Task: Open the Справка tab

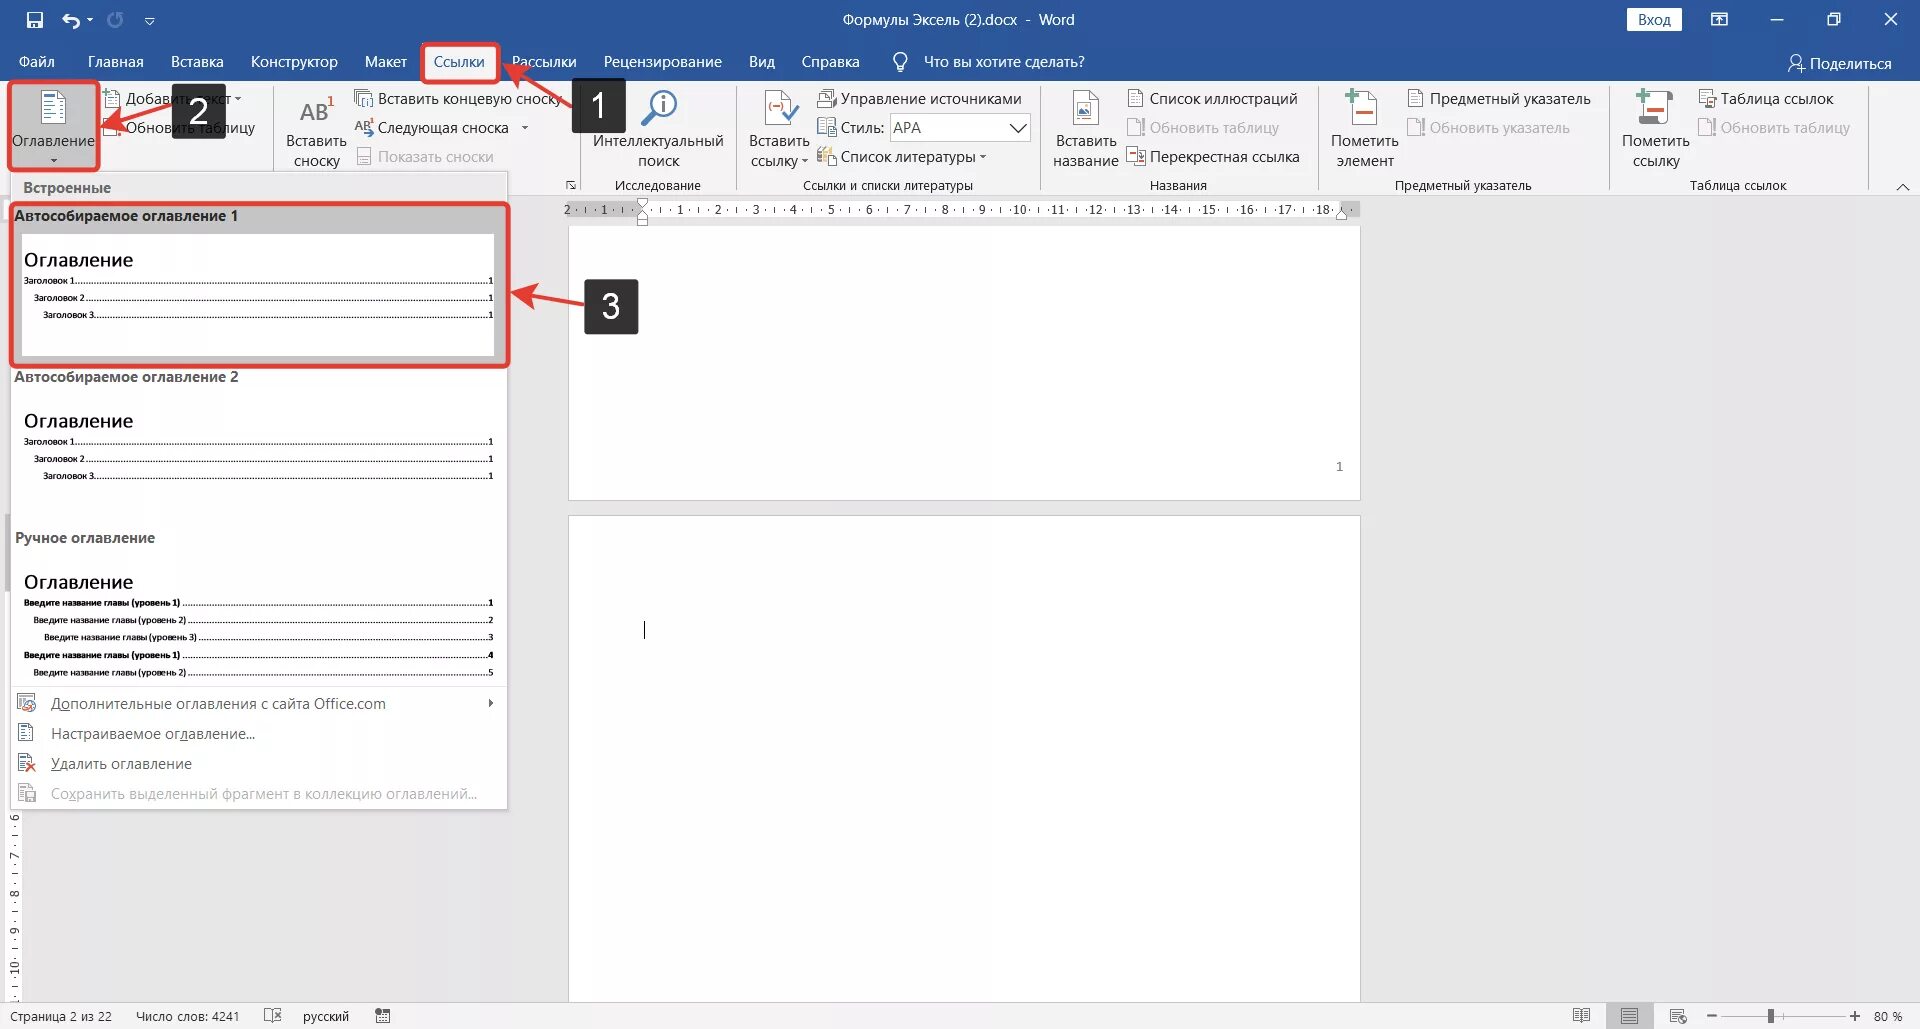Action: [830, 62]
